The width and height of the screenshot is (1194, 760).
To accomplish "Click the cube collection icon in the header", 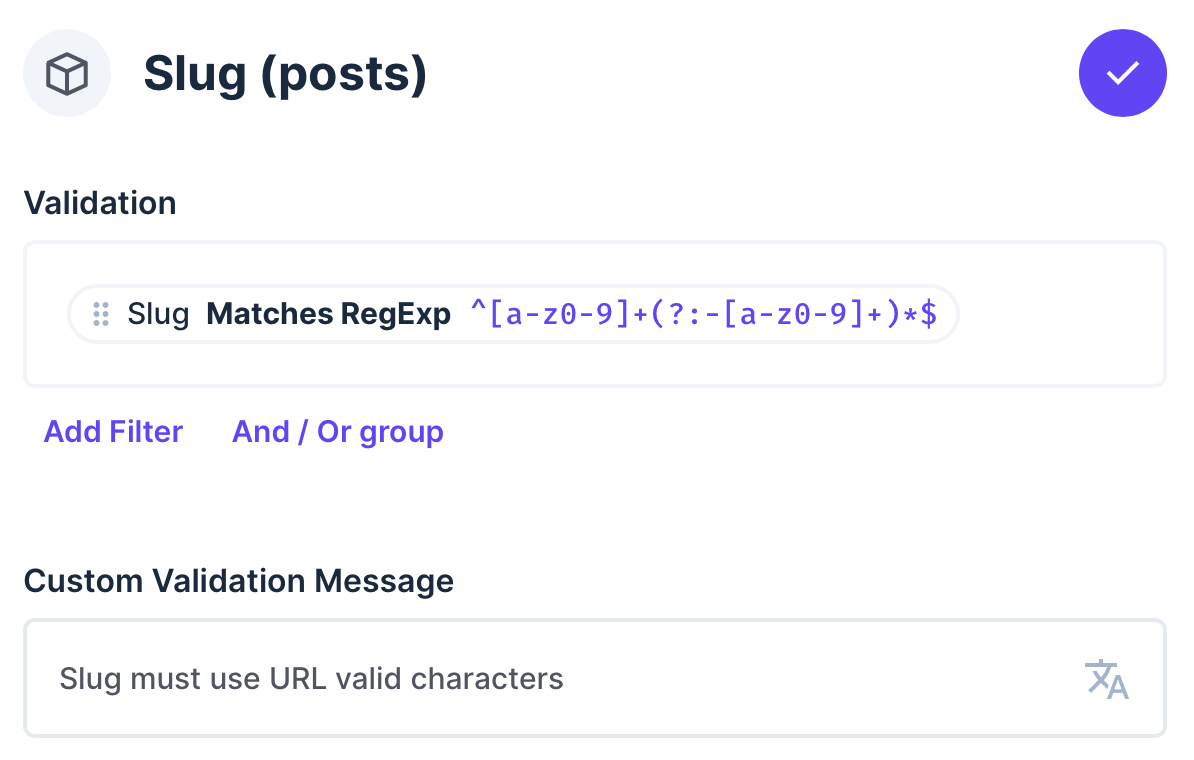I will 67,73.
